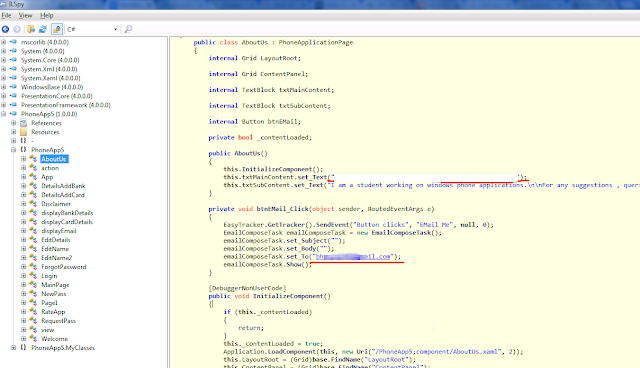The image size is (640, 368).
Task: Open the File menu
Action: (6, 16)
